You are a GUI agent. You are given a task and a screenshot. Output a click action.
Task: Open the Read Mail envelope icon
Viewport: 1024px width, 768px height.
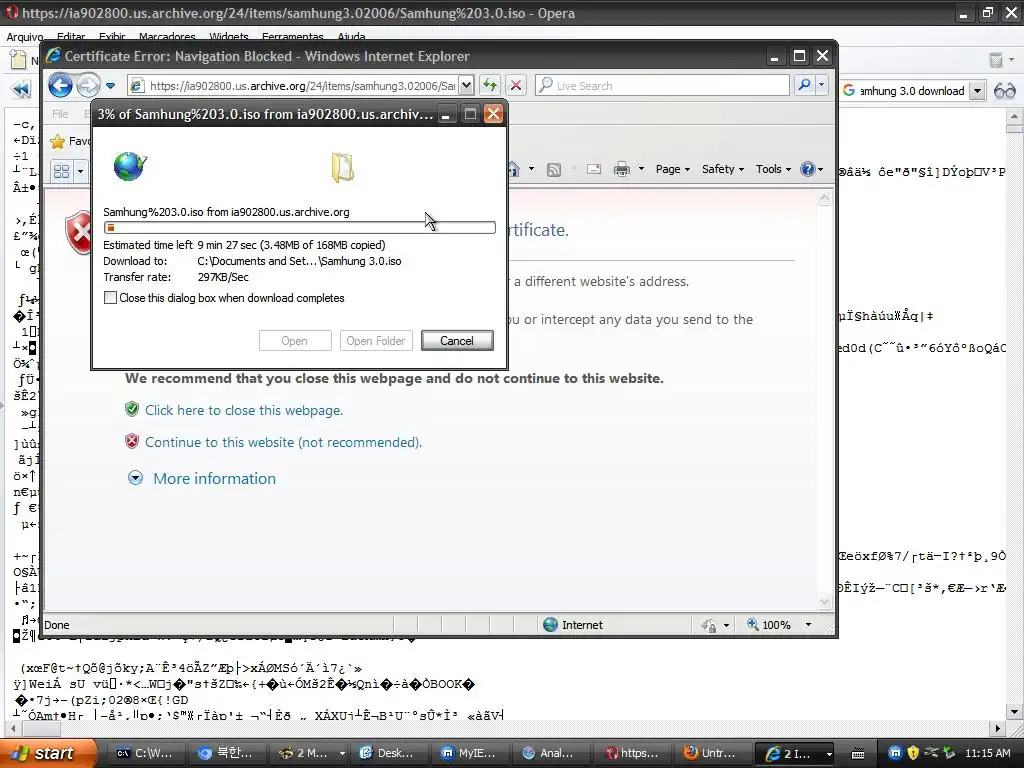(x=594, y=170)
